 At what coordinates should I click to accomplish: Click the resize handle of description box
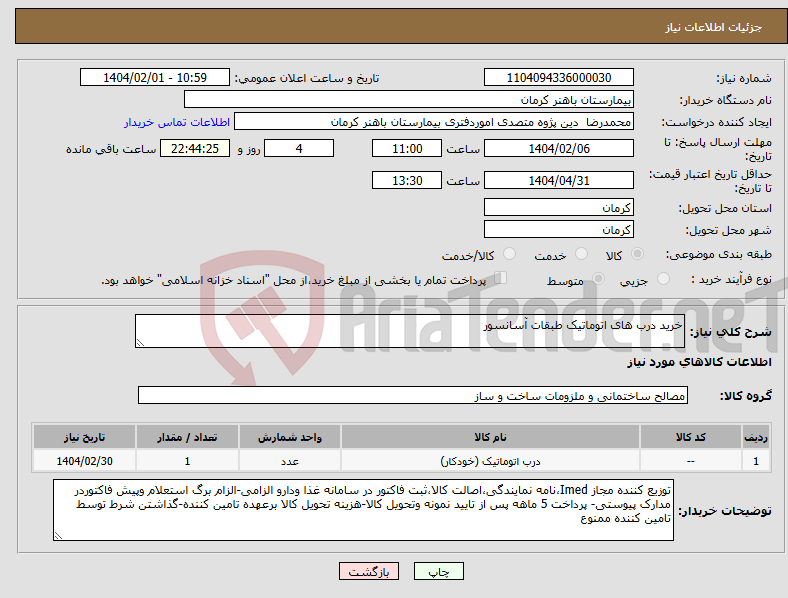click(140, 343)
